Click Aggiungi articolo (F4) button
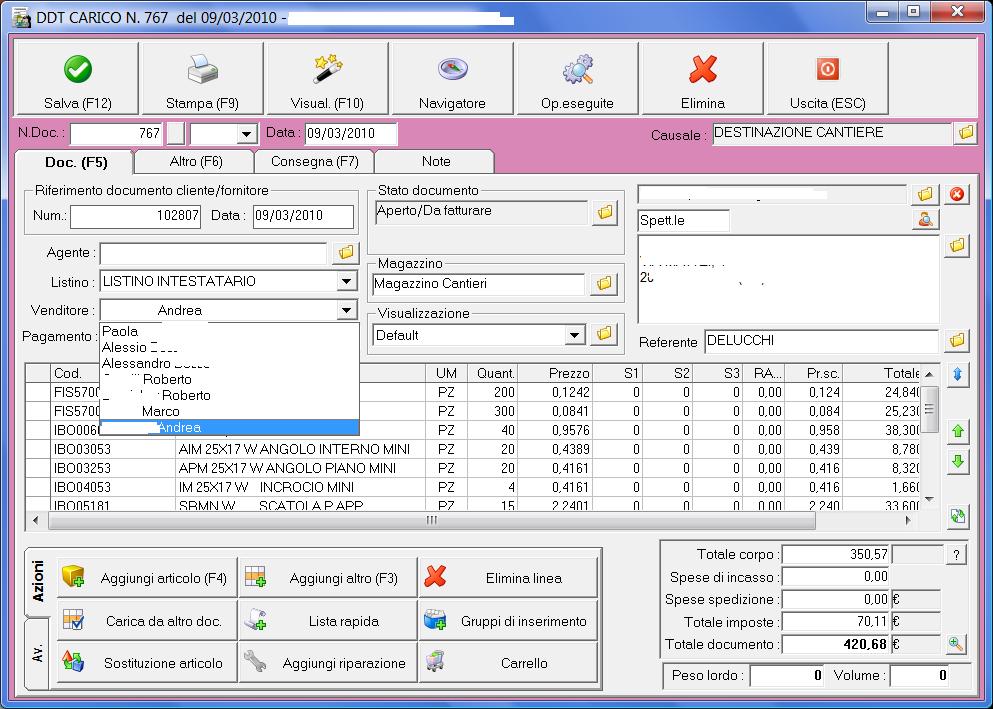 (147, 578)
